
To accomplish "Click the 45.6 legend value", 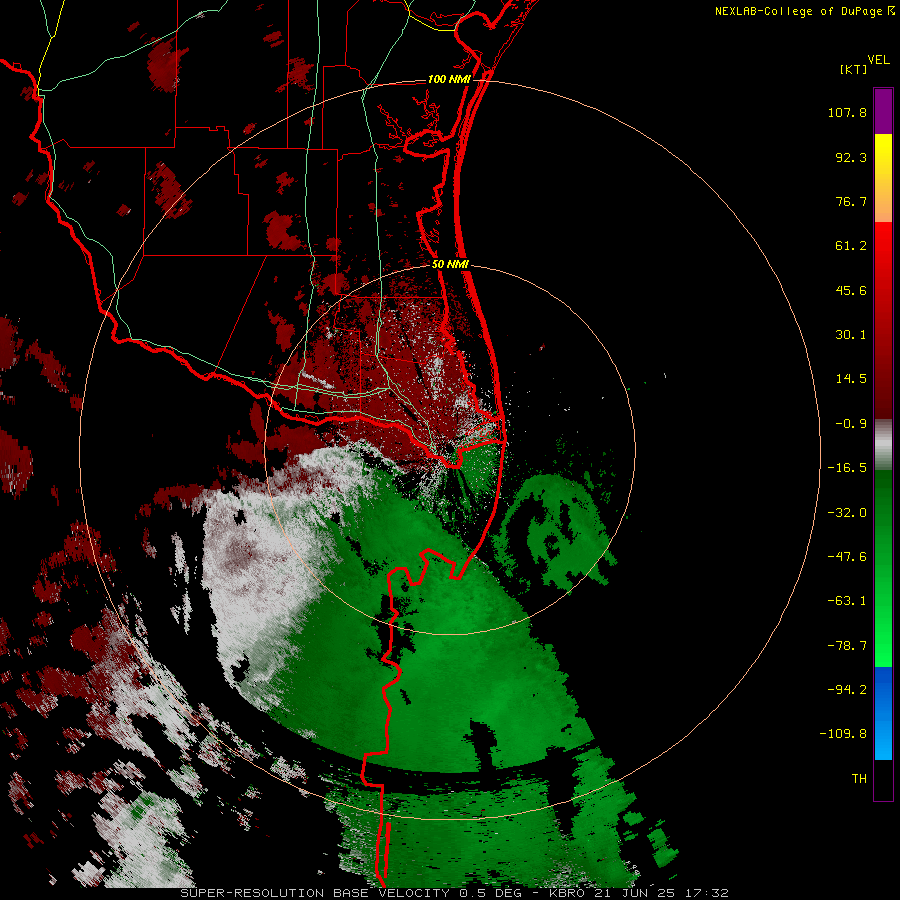I will 851,290.
